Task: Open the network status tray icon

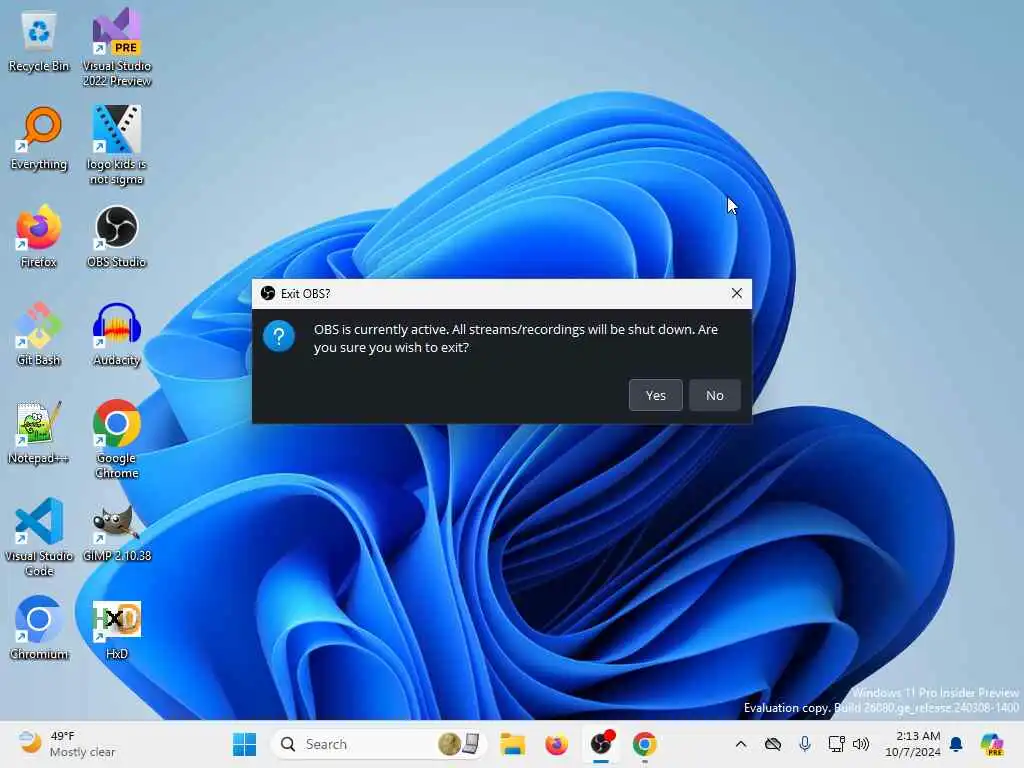Action: [x=836, y=744]
